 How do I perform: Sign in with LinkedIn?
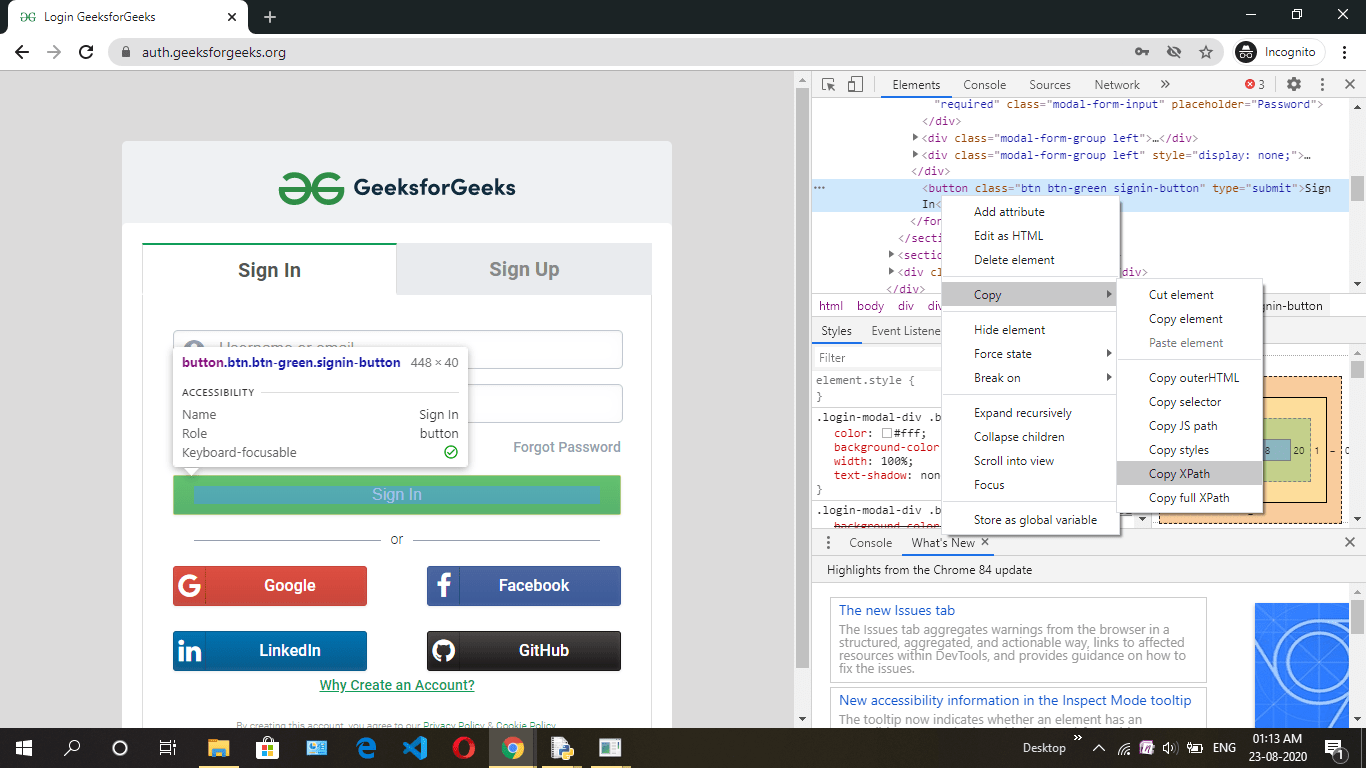[x=270, y=651]
